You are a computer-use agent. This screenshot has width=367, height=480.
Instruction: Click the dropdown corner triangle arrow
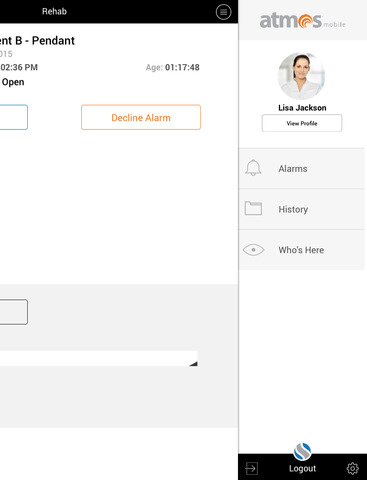[x=194, y=364]
